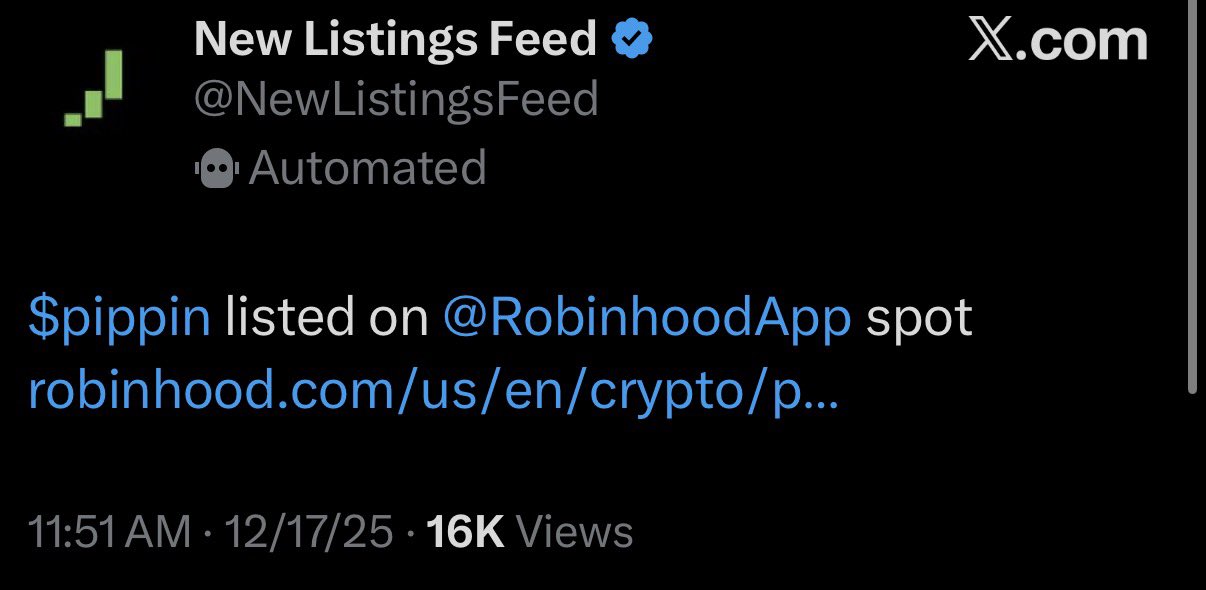Open the New Listings Feed display name
Image resolution: width=1206 pixels, height=590 pixels.
[x=395, y=39]
